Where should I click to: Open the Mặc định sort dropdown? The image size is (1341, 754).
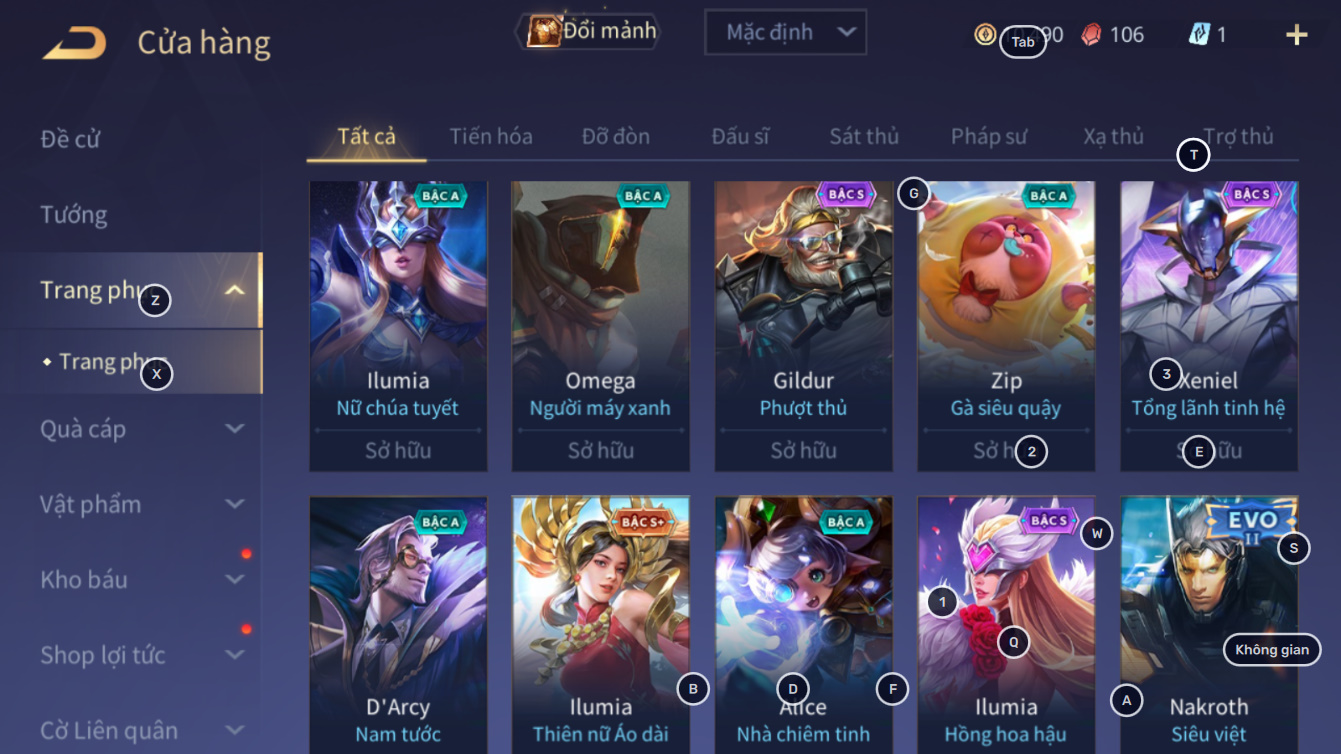coord(785,32)
